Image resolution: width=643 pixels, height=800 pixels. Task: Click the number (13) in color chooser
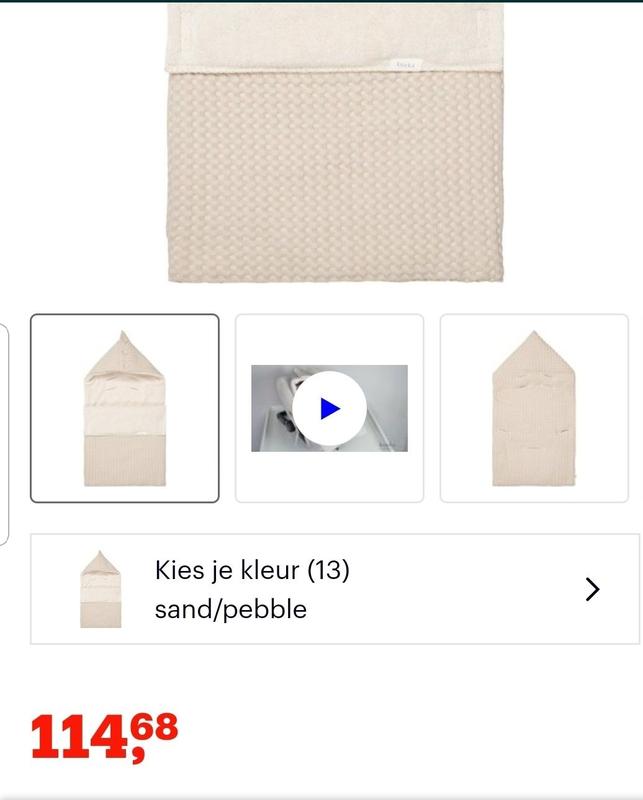coord(327,570)
